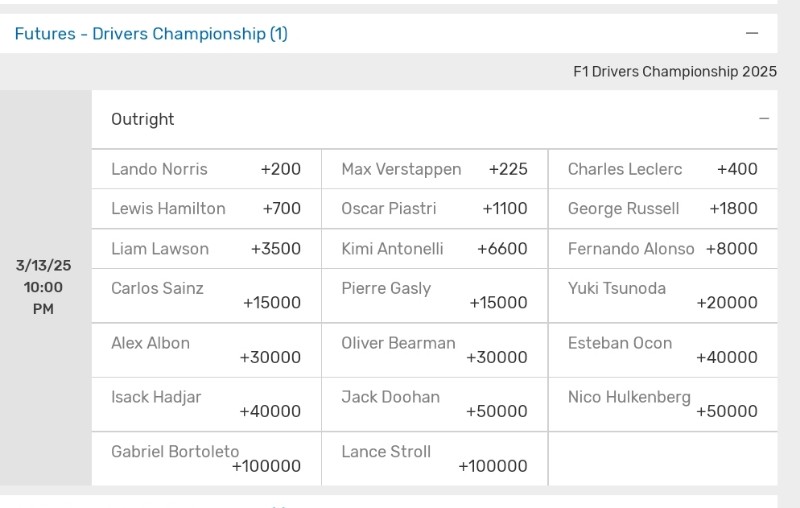The image size is (800, 508).
Task: Select Max Verstappen at +225
Action: click(x=435, y=169)
